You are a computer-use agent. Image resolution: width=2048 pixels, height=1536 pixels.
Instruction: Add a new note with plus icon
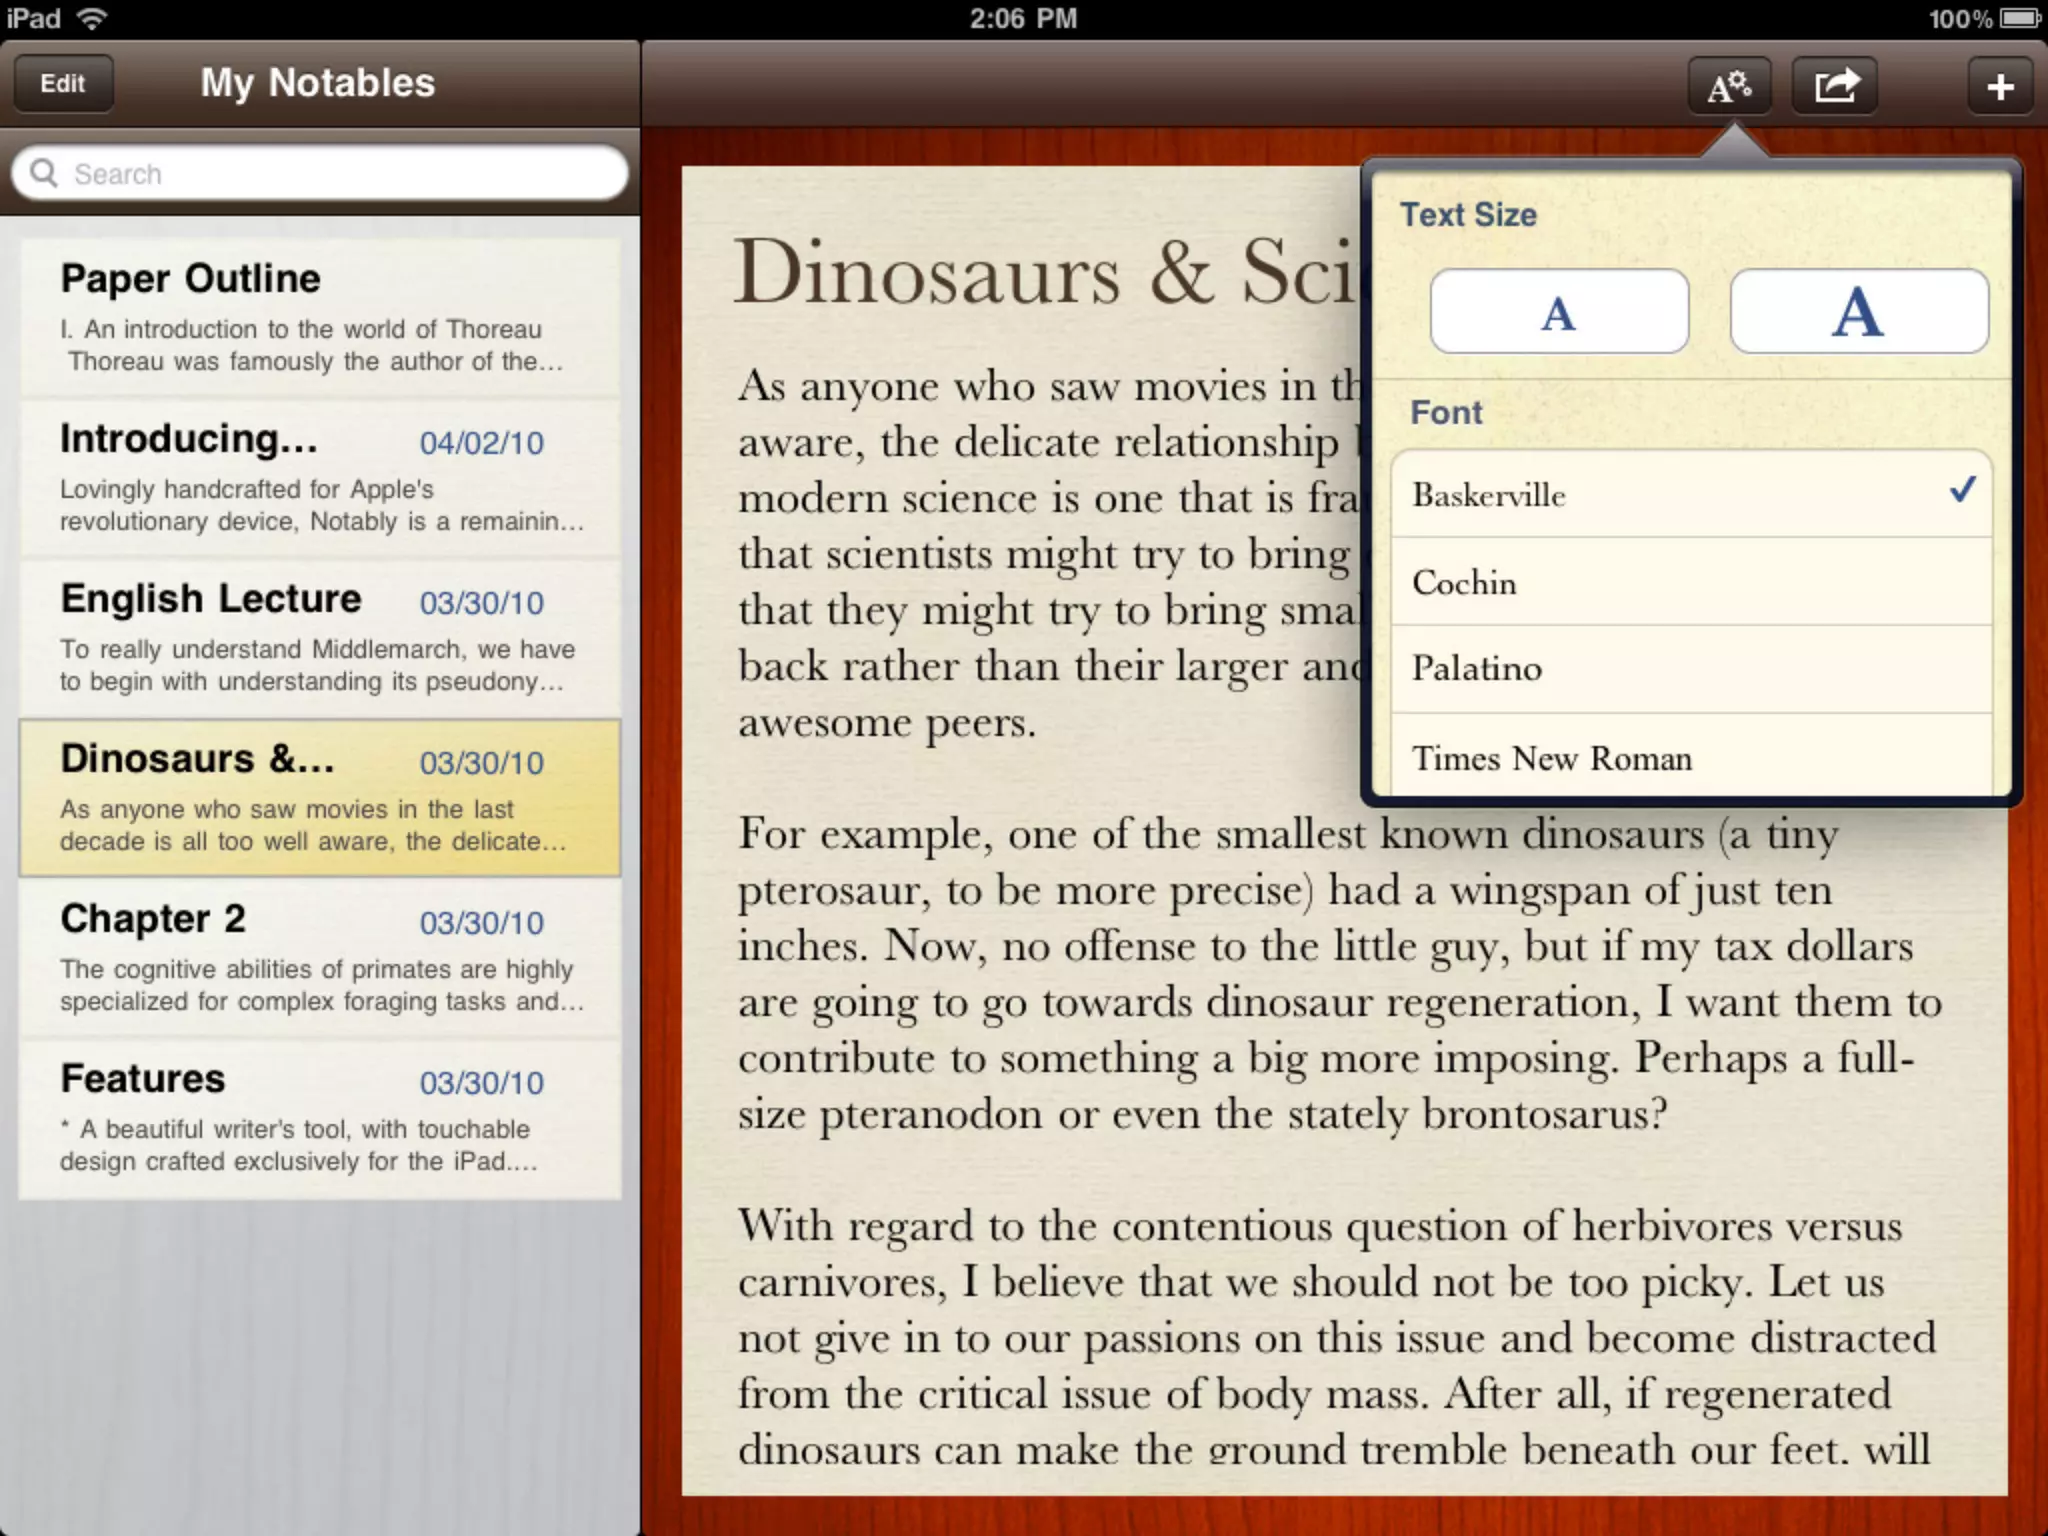[x=1999, y=86]
